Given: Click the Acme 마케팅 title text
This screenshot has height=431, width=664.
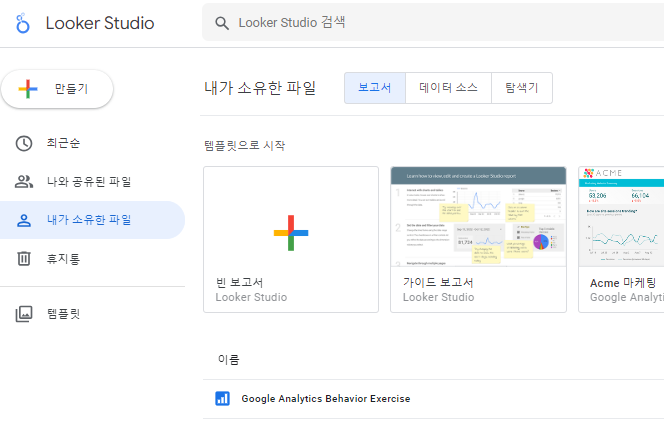Looking at the screenshot, I should click(x=623, y=283).
